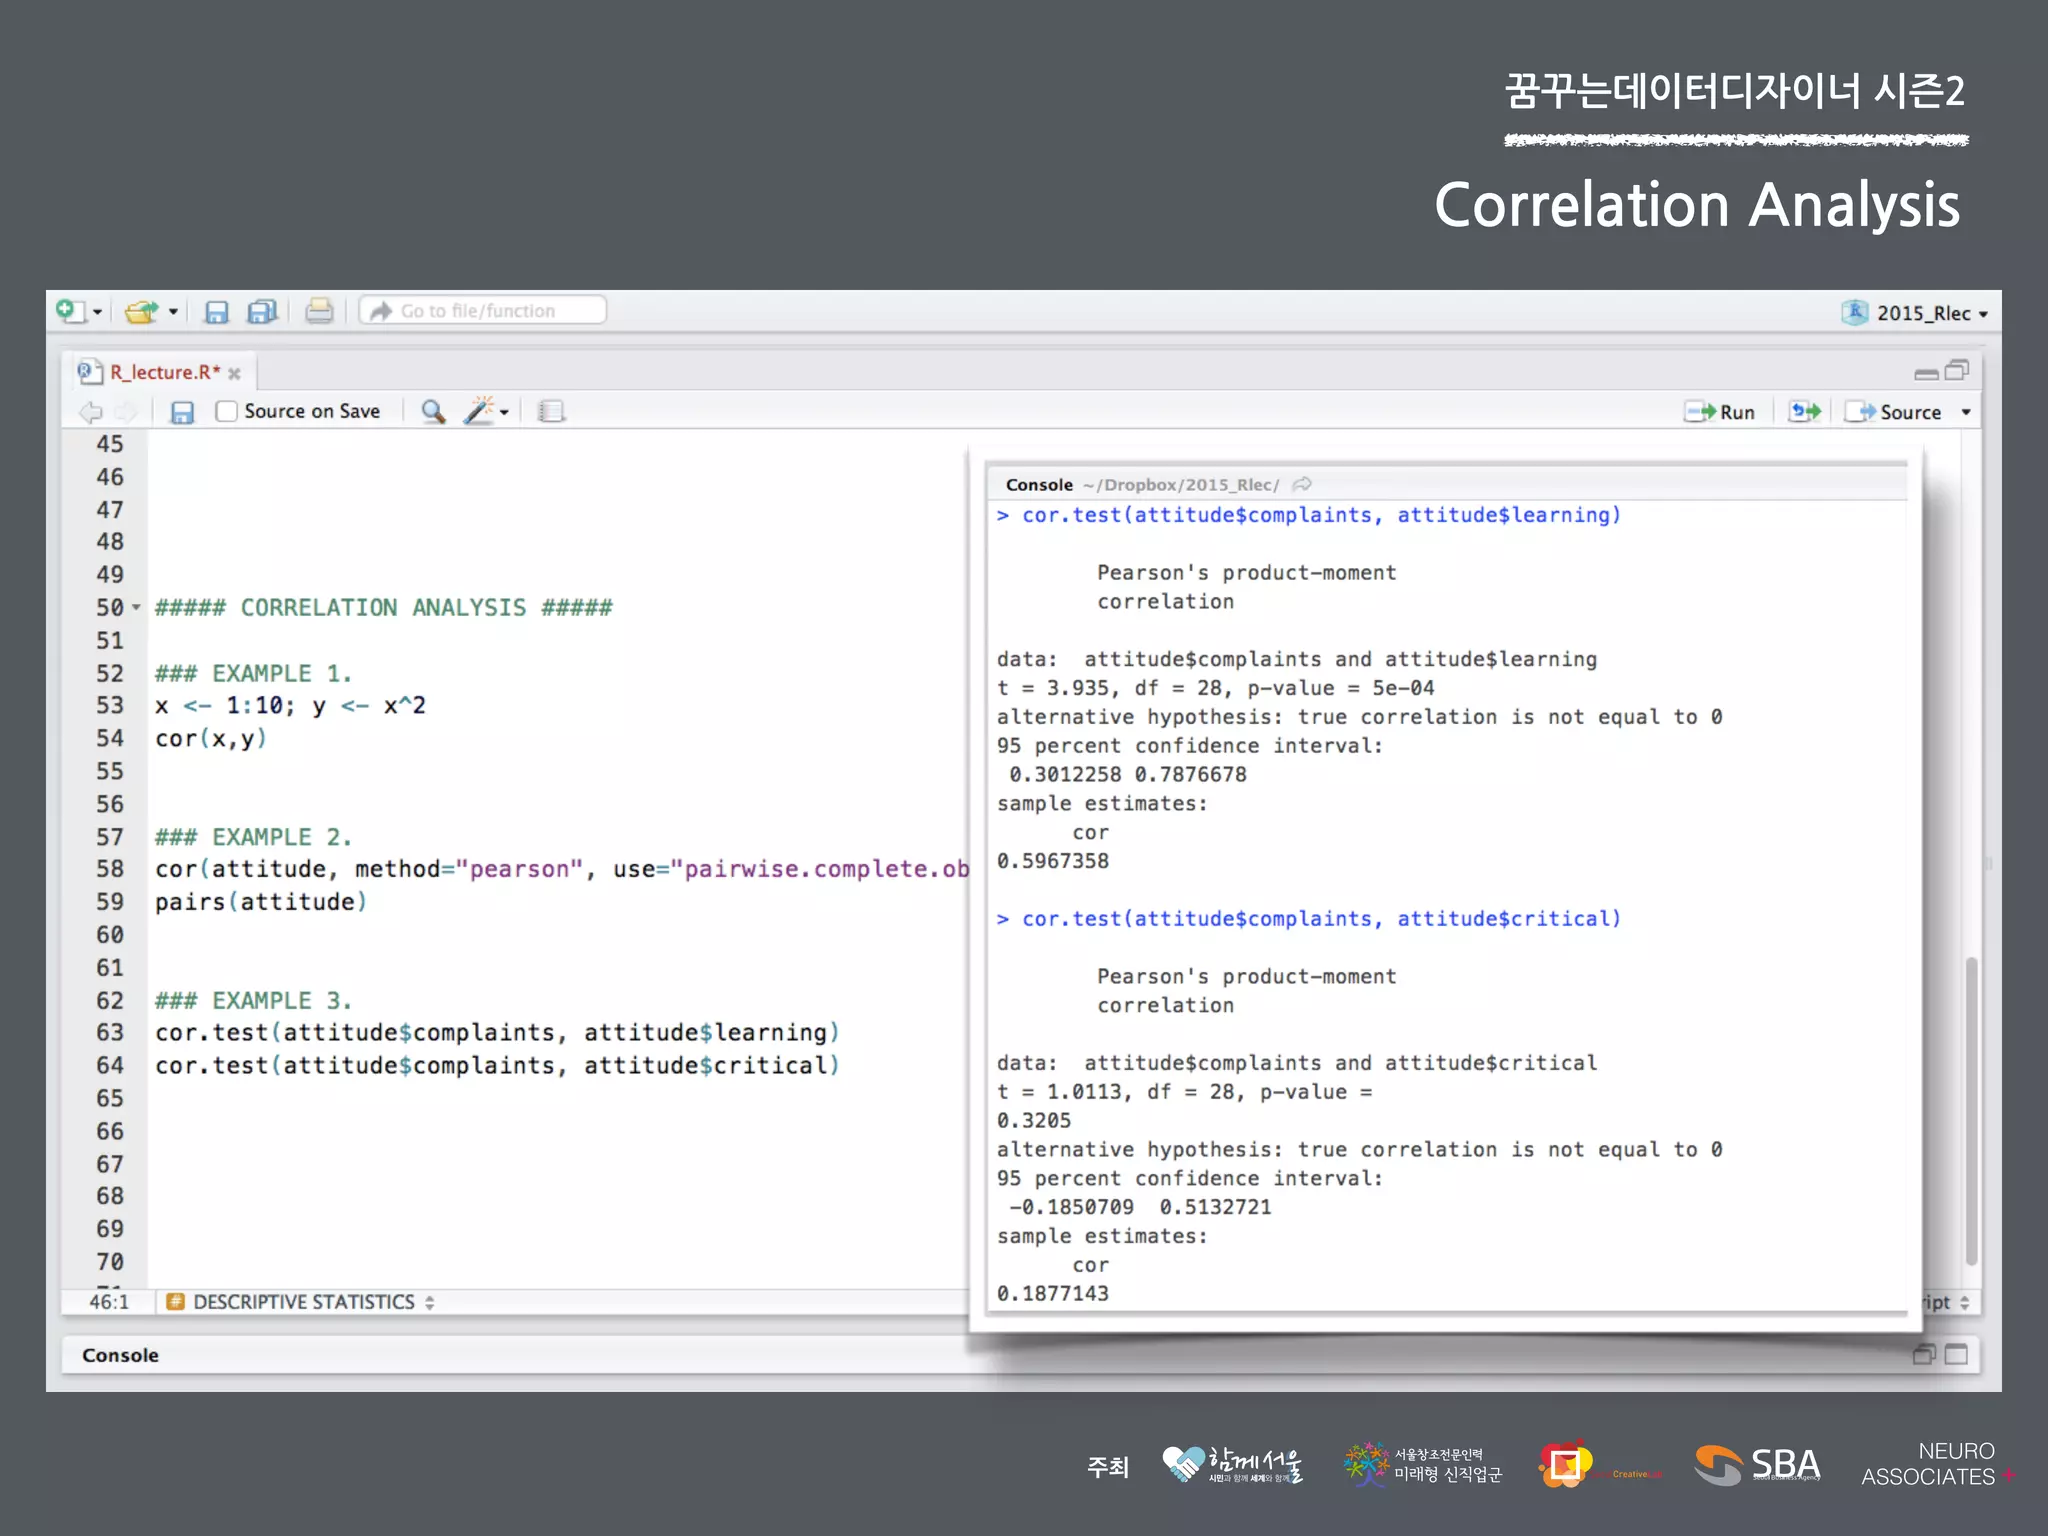The width and height of the screenshot is (2048, 1536).
Task: Open the DESCRIPTIVE STATISTICS section navigator
Action: pos(302,1302)
